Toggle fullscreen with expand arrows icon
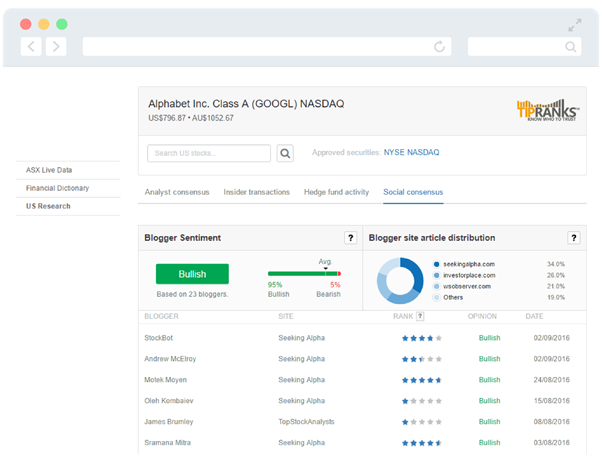This screenshot has height=463, width=602. coord(575,25)
